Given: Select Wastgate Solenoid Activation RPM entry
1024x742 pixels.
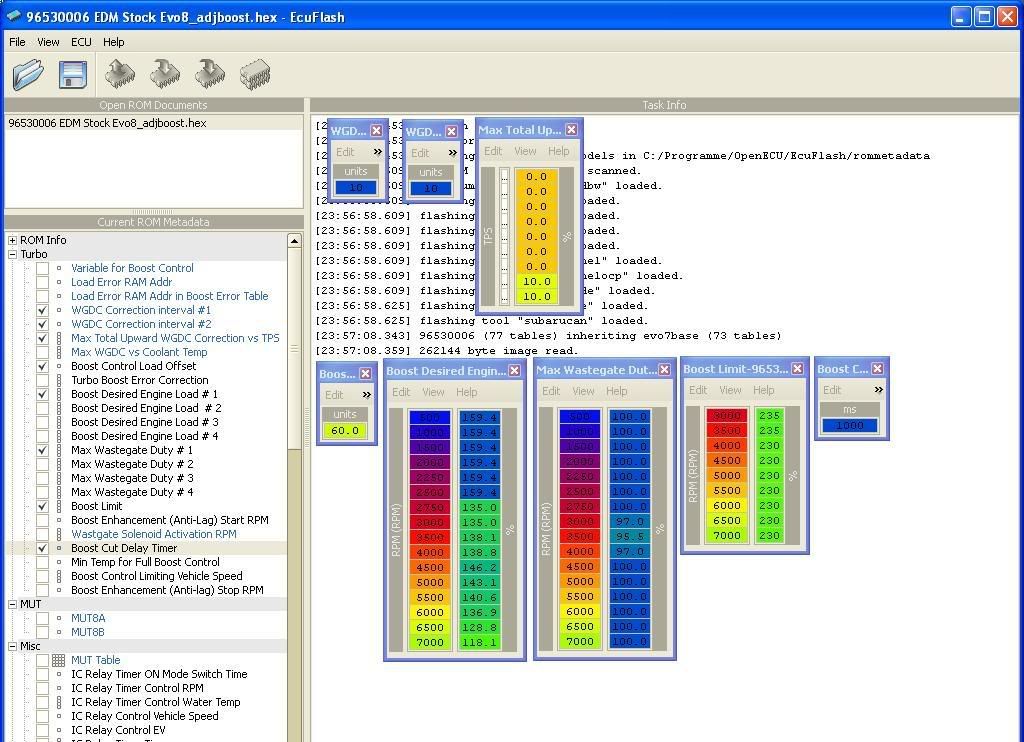Looking at the screenshot, I should 153,534.
